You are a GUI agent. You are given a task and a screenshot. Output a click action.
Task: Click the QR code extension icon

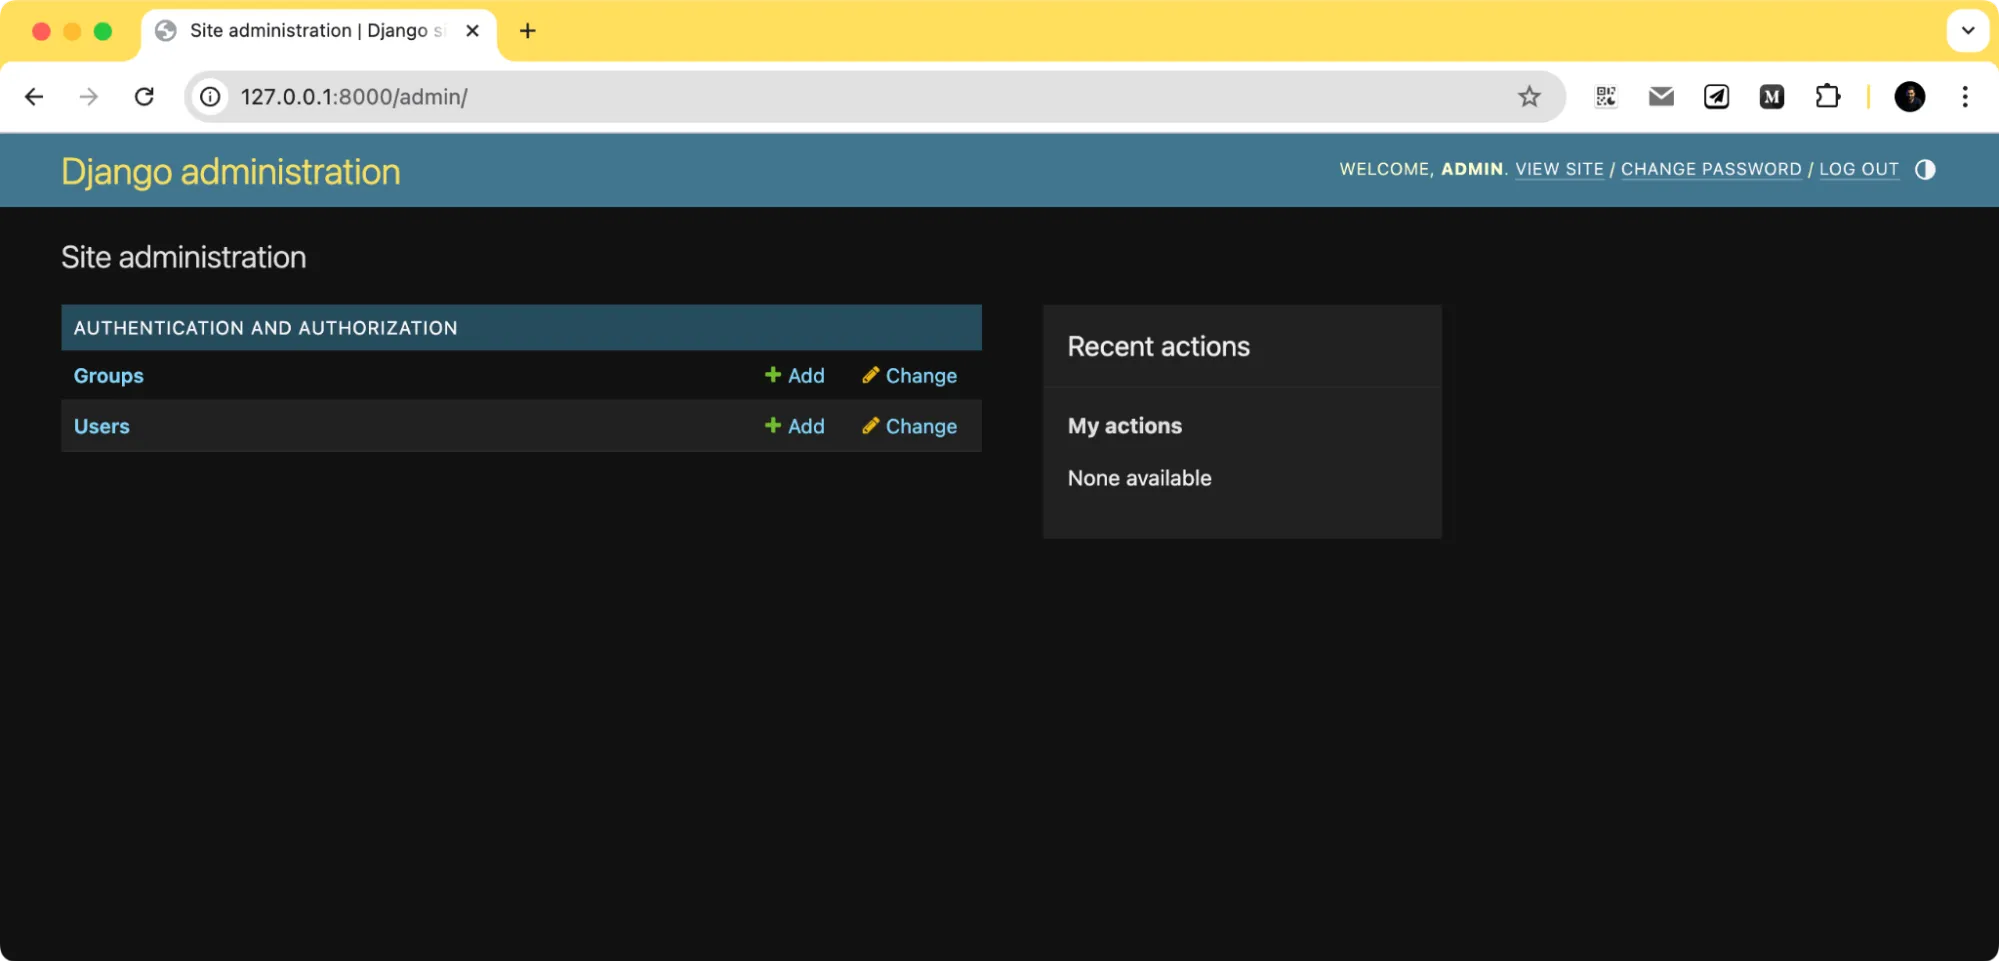pos(1606,96)
